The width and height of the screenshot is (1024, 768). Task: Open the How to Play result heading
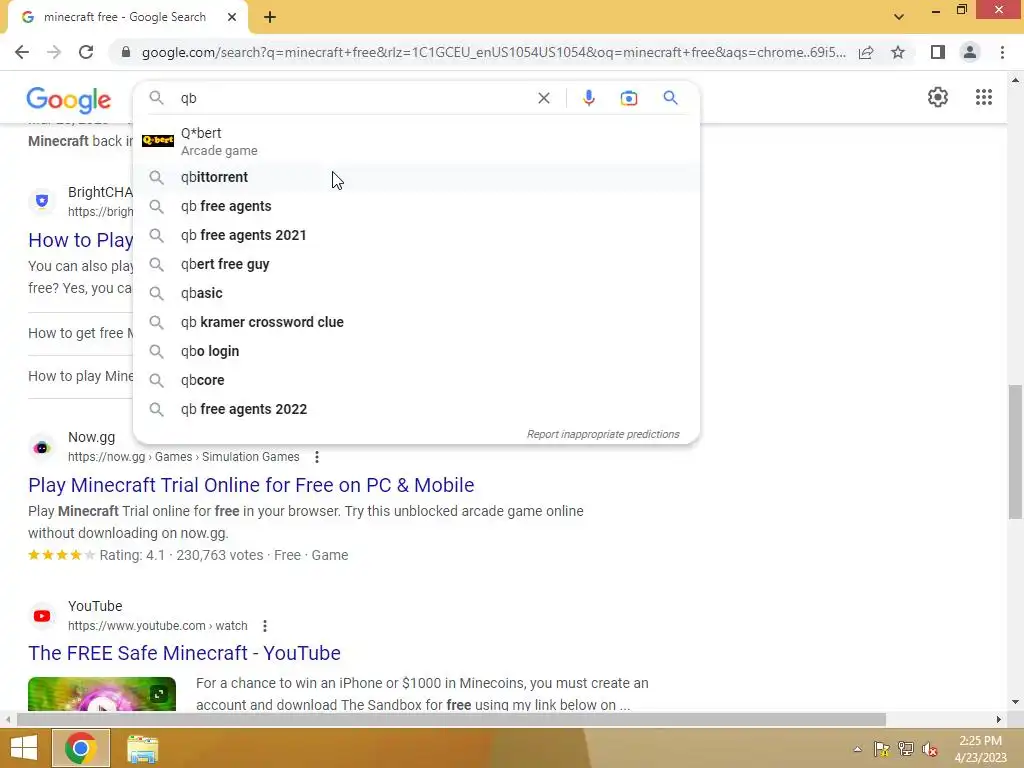click(80, 240)
